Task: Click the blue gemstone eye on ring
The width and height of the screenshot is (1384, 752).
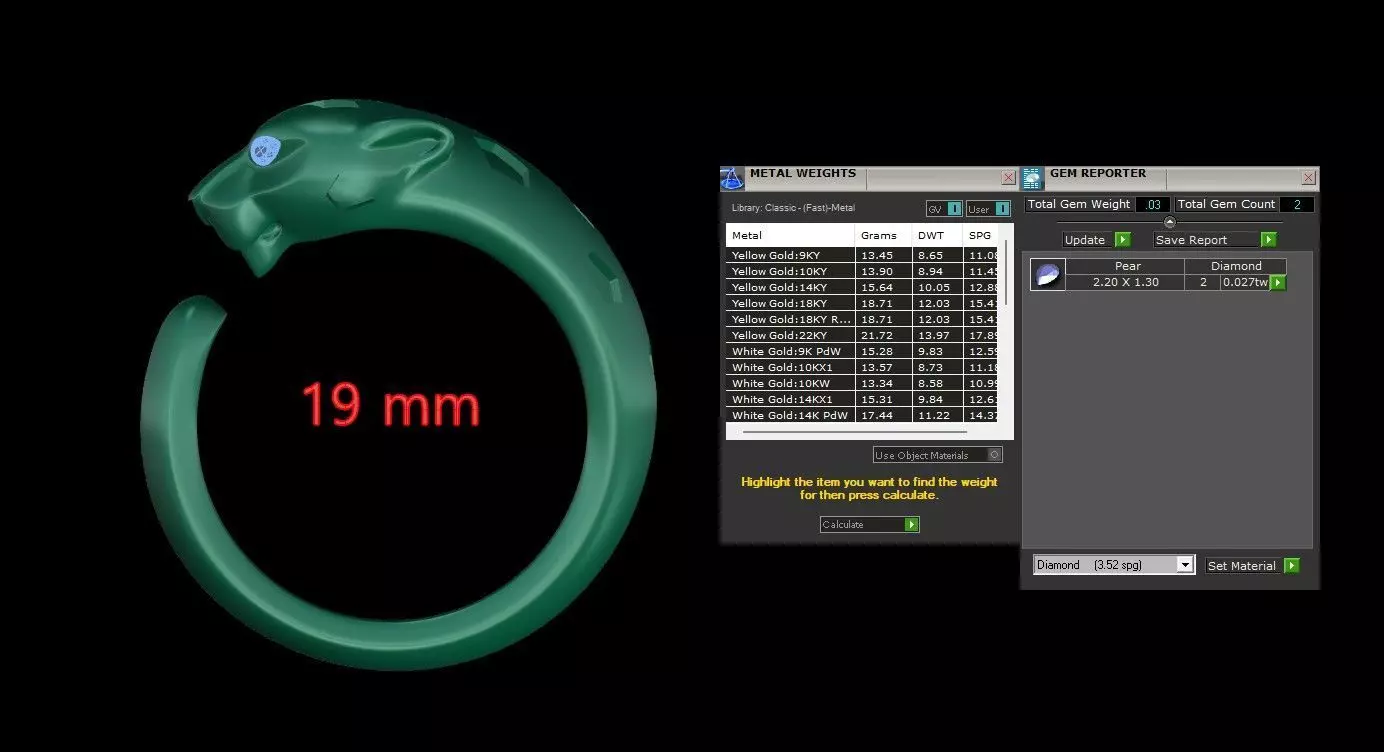Action: tap(263, 150)
